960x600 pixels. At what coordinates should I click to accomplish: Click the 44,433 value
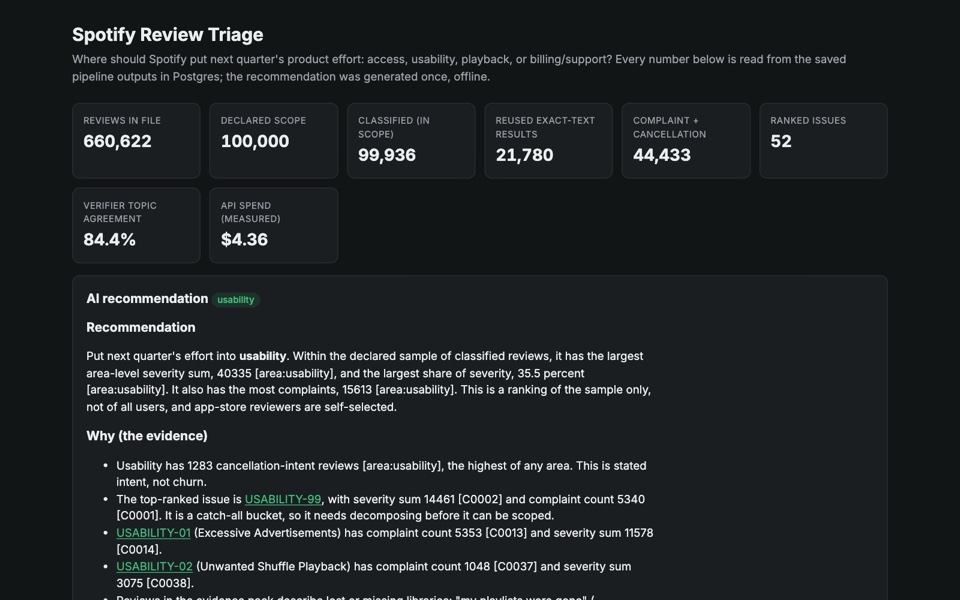point(662,156)
